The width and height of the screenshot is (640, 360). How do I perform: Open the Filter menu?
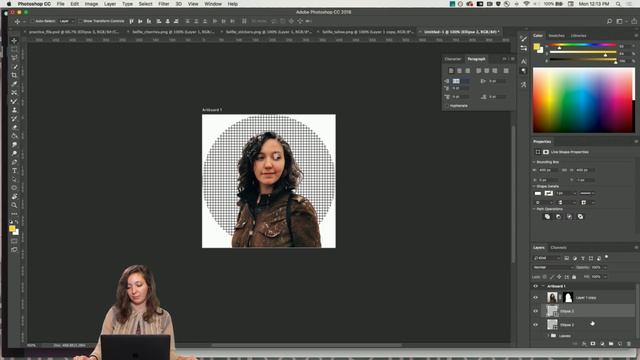pos(164,4)
